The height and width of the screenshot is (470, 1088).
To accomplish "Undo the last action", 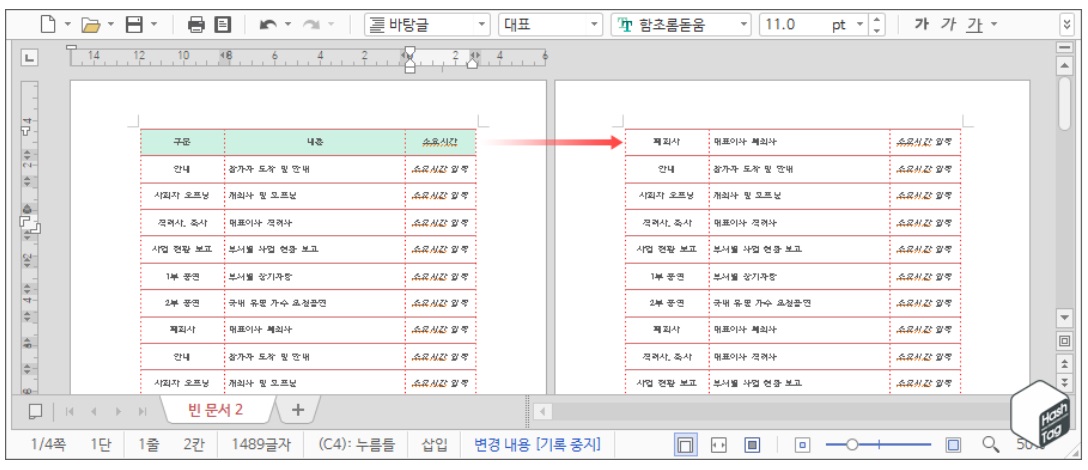I will tap(268, 25).
